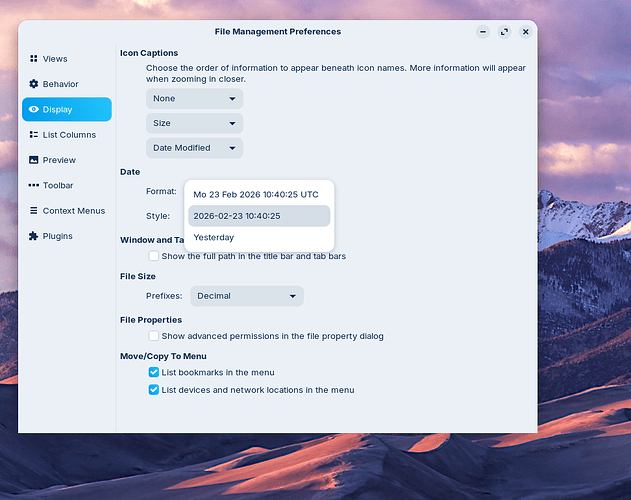Uncheck List bookmarks in the menu
The width and height of the screenshot is (631, 500).
coord(154,372)
